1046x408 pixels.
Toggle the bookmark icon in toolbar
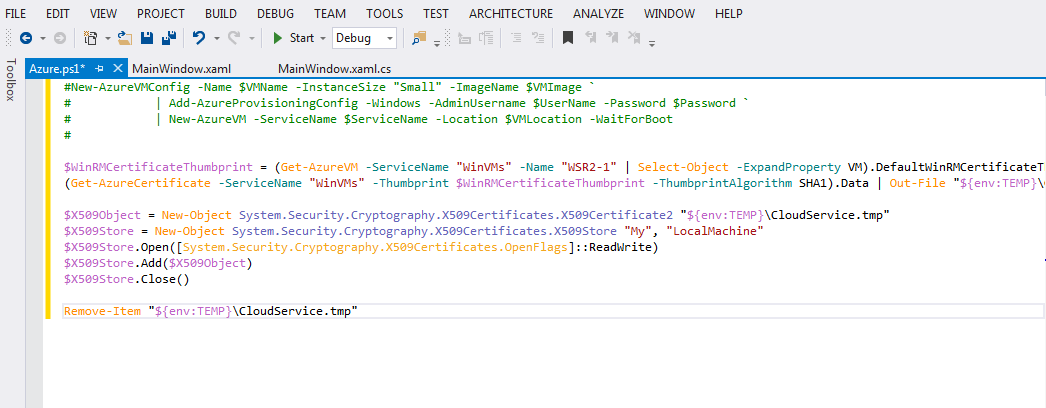567,38
